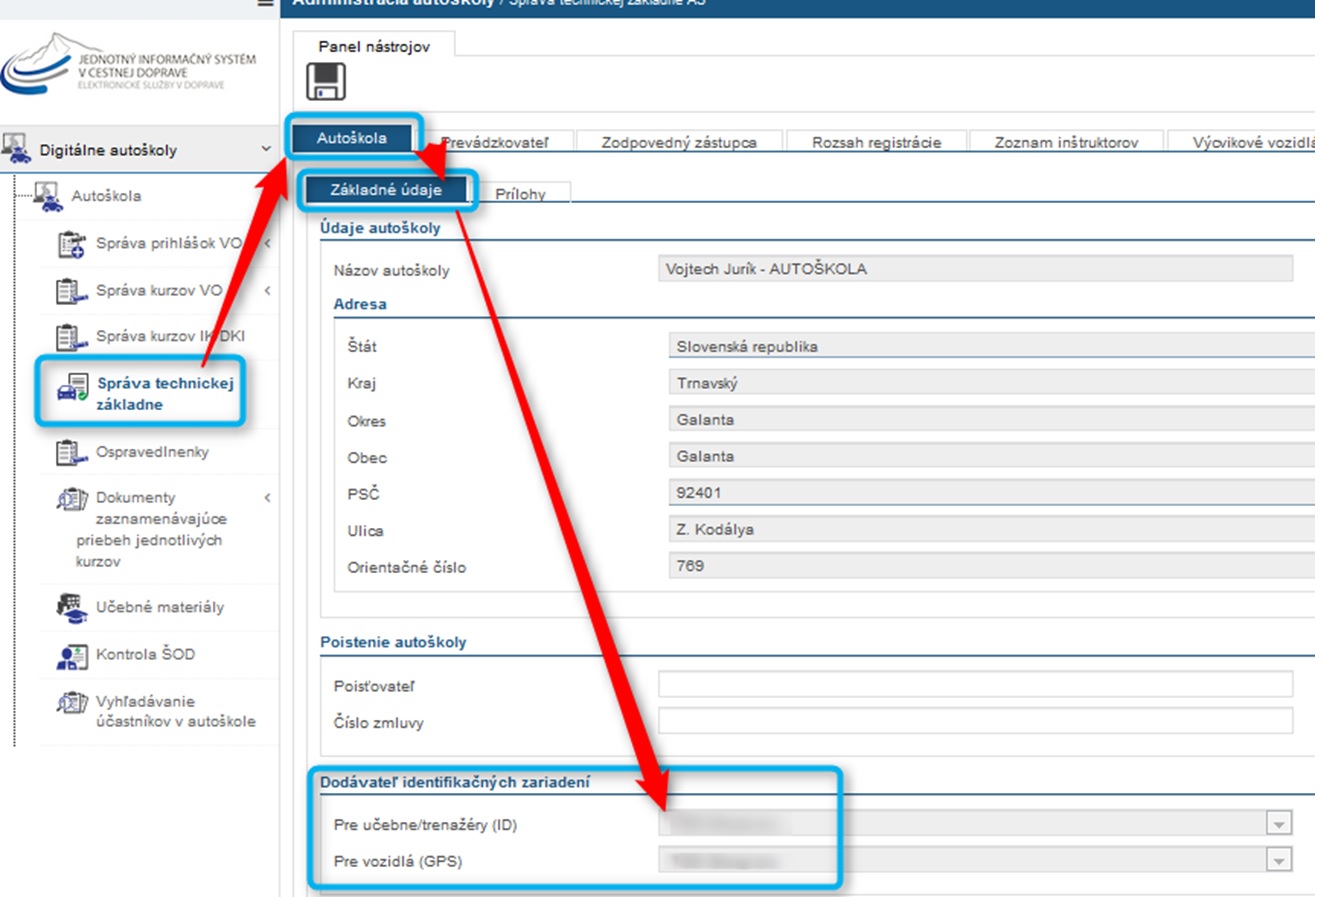Viewport: 1339px width, 897px height.
Task: Open the Pre učebne/trenažéry (ID) dropdown
Action: pos(1278,824)
